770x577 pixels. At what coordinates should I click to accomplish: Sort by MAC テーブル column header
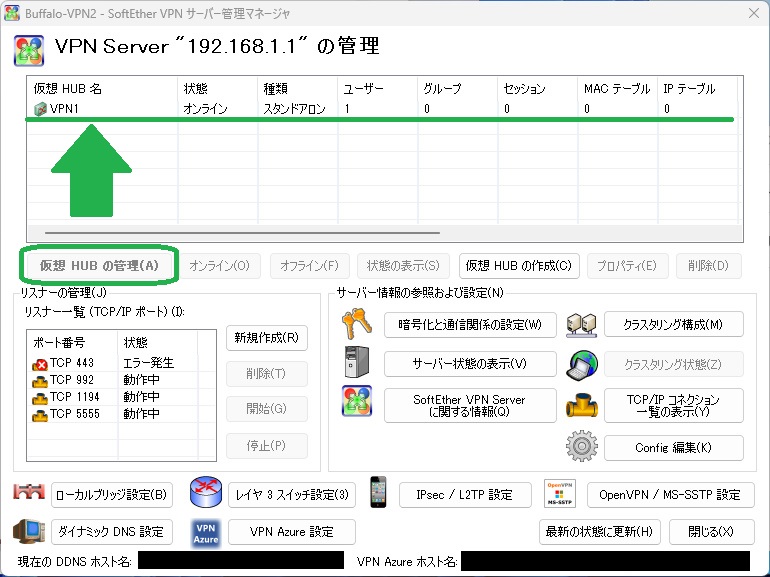(618, 88)
